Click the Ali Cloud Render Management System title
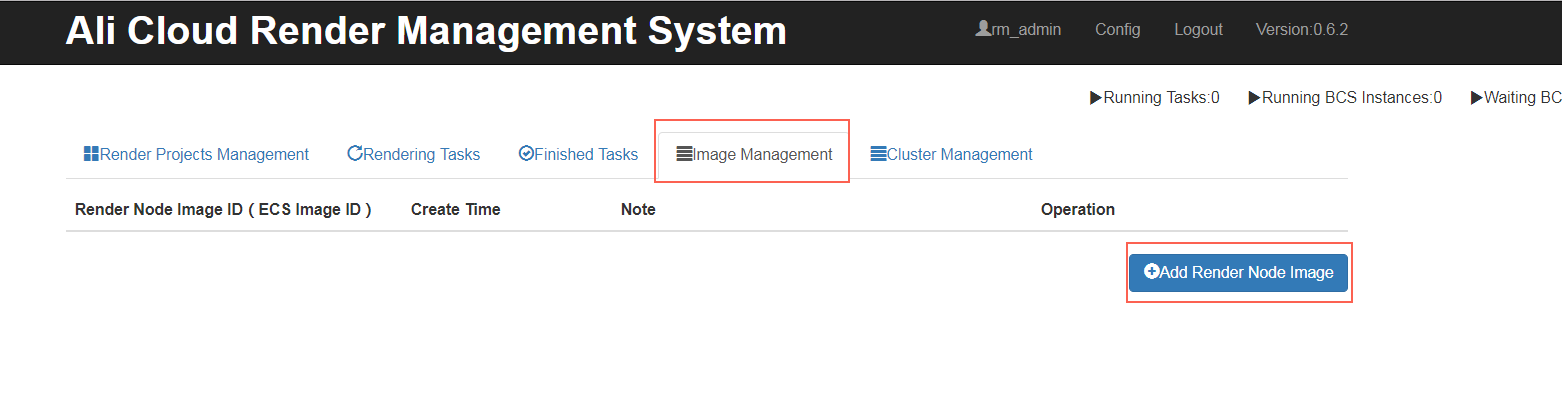Screen dimensions: 1562x403 426,32
